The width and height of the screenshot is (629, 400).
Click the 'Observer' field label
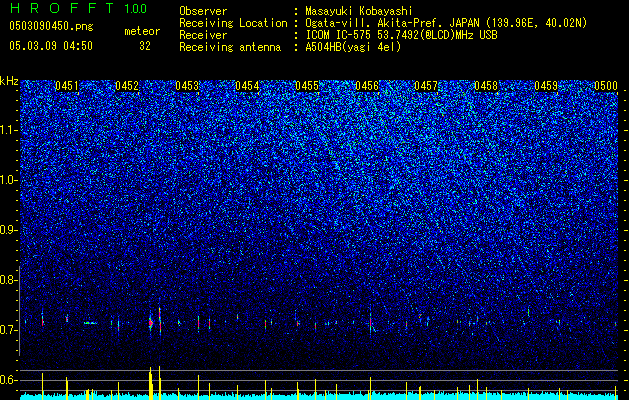[203, 11]
